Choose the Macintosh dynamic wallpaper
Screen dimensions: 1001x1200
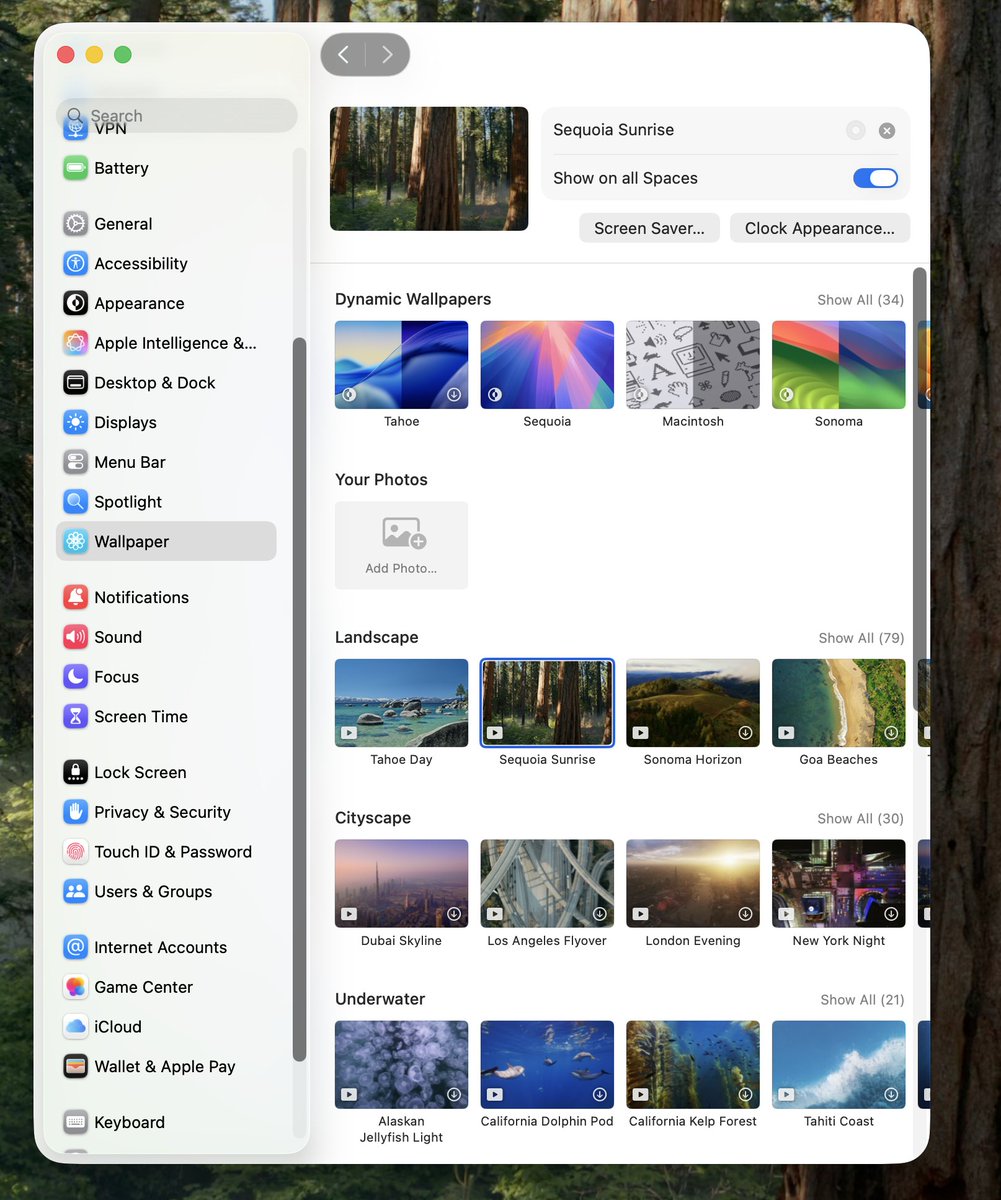[693, 365]
